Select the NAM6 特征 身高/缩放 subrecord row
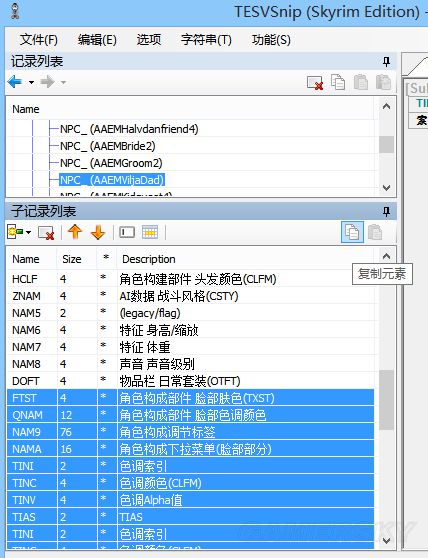 tap(190, 330)
